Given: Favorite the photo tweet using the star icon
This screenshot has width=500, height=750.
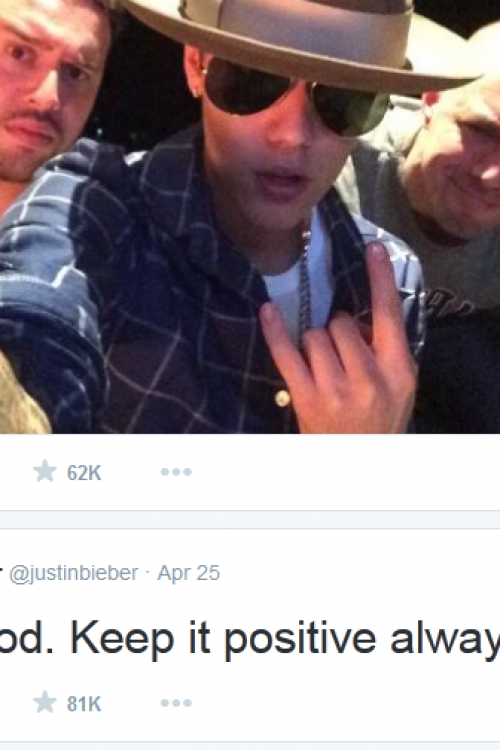Looking at the screenshot, I should [45, 471].
